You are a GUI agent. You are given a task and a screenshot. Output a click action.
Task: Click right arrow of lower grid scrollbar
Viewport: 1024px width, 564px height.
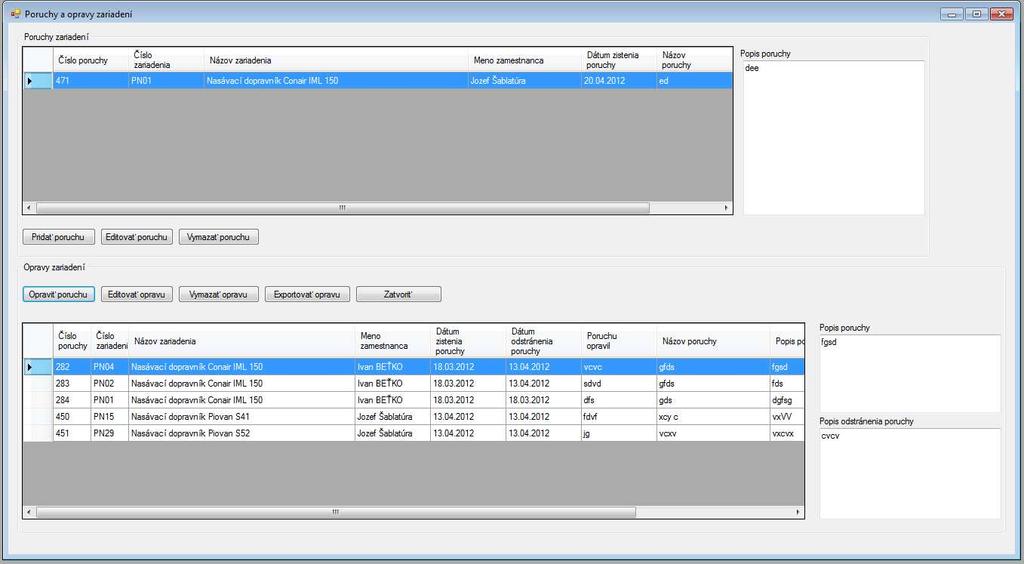pyautogui.click(x=798, y=512)
